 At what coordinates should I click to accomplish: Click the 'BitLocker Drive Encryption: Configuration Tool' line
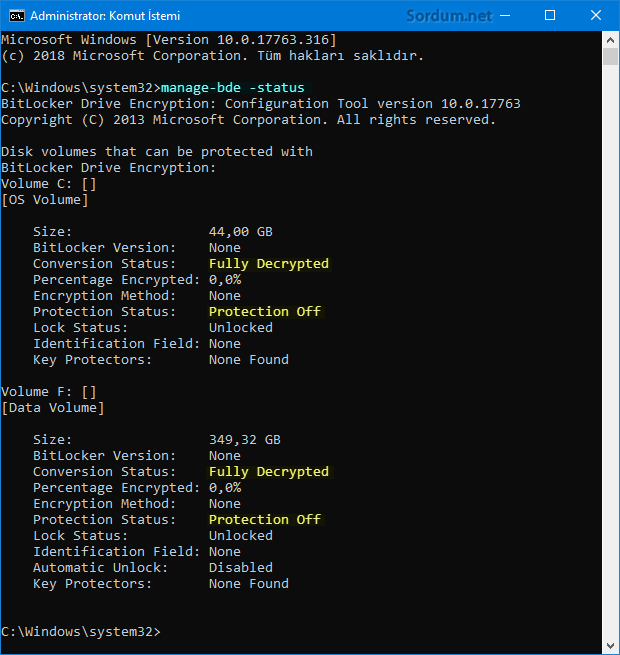[261, 104]
